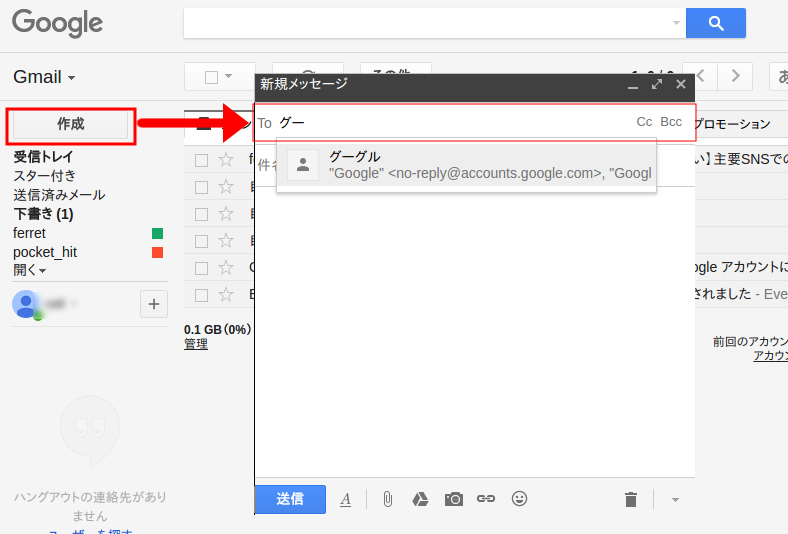The height and width of the screenshot is (534, 788).
Task: Click the compose message body area
Action: pos(475,332)
